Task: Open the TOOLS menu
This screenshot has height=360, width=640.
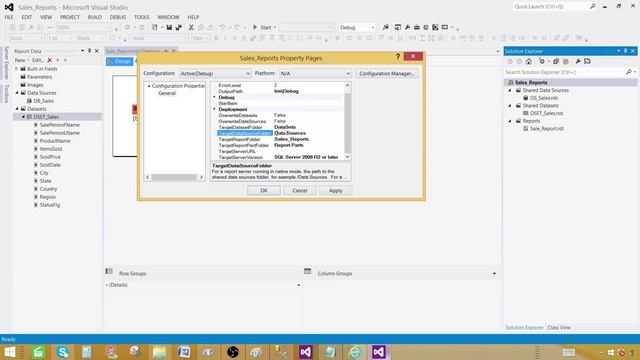Action: [x=142, y=17]
